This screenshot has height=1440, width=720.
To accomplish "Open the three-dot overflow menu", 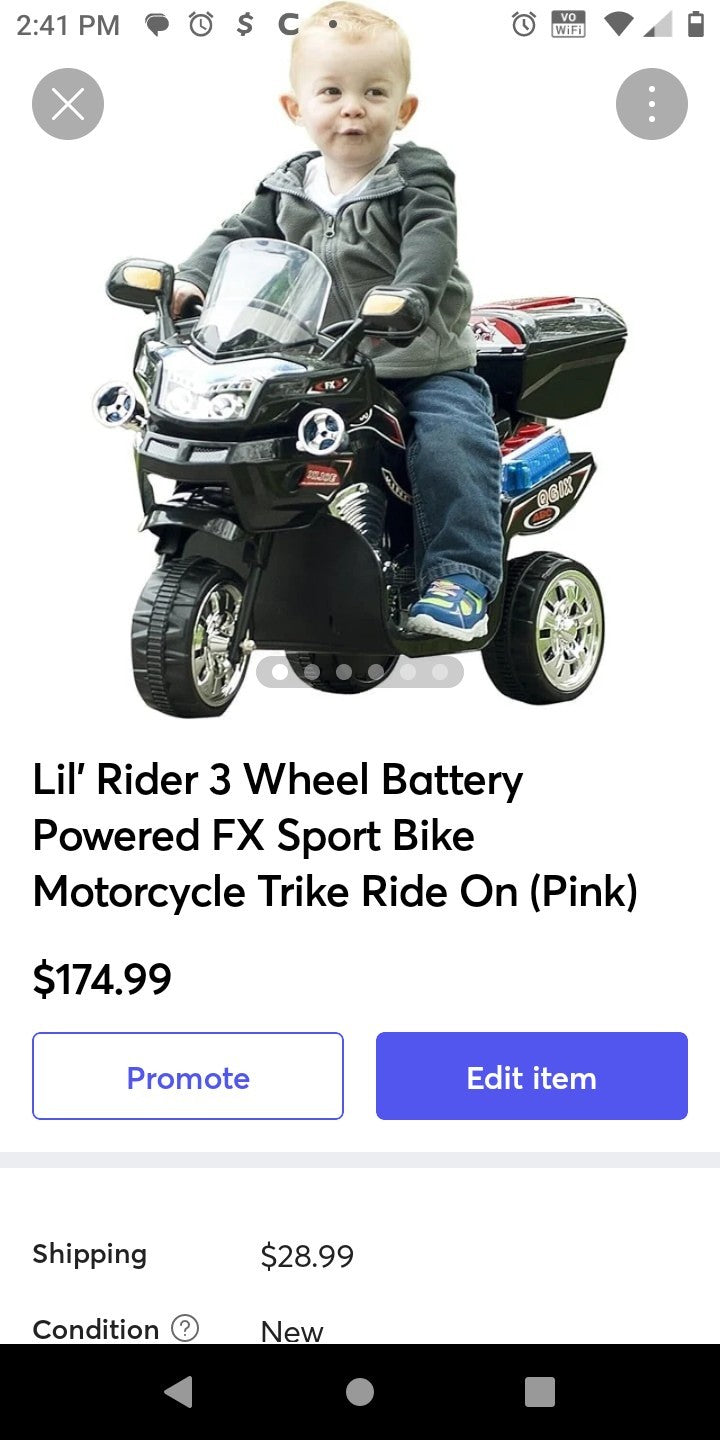I will (652, 104).
